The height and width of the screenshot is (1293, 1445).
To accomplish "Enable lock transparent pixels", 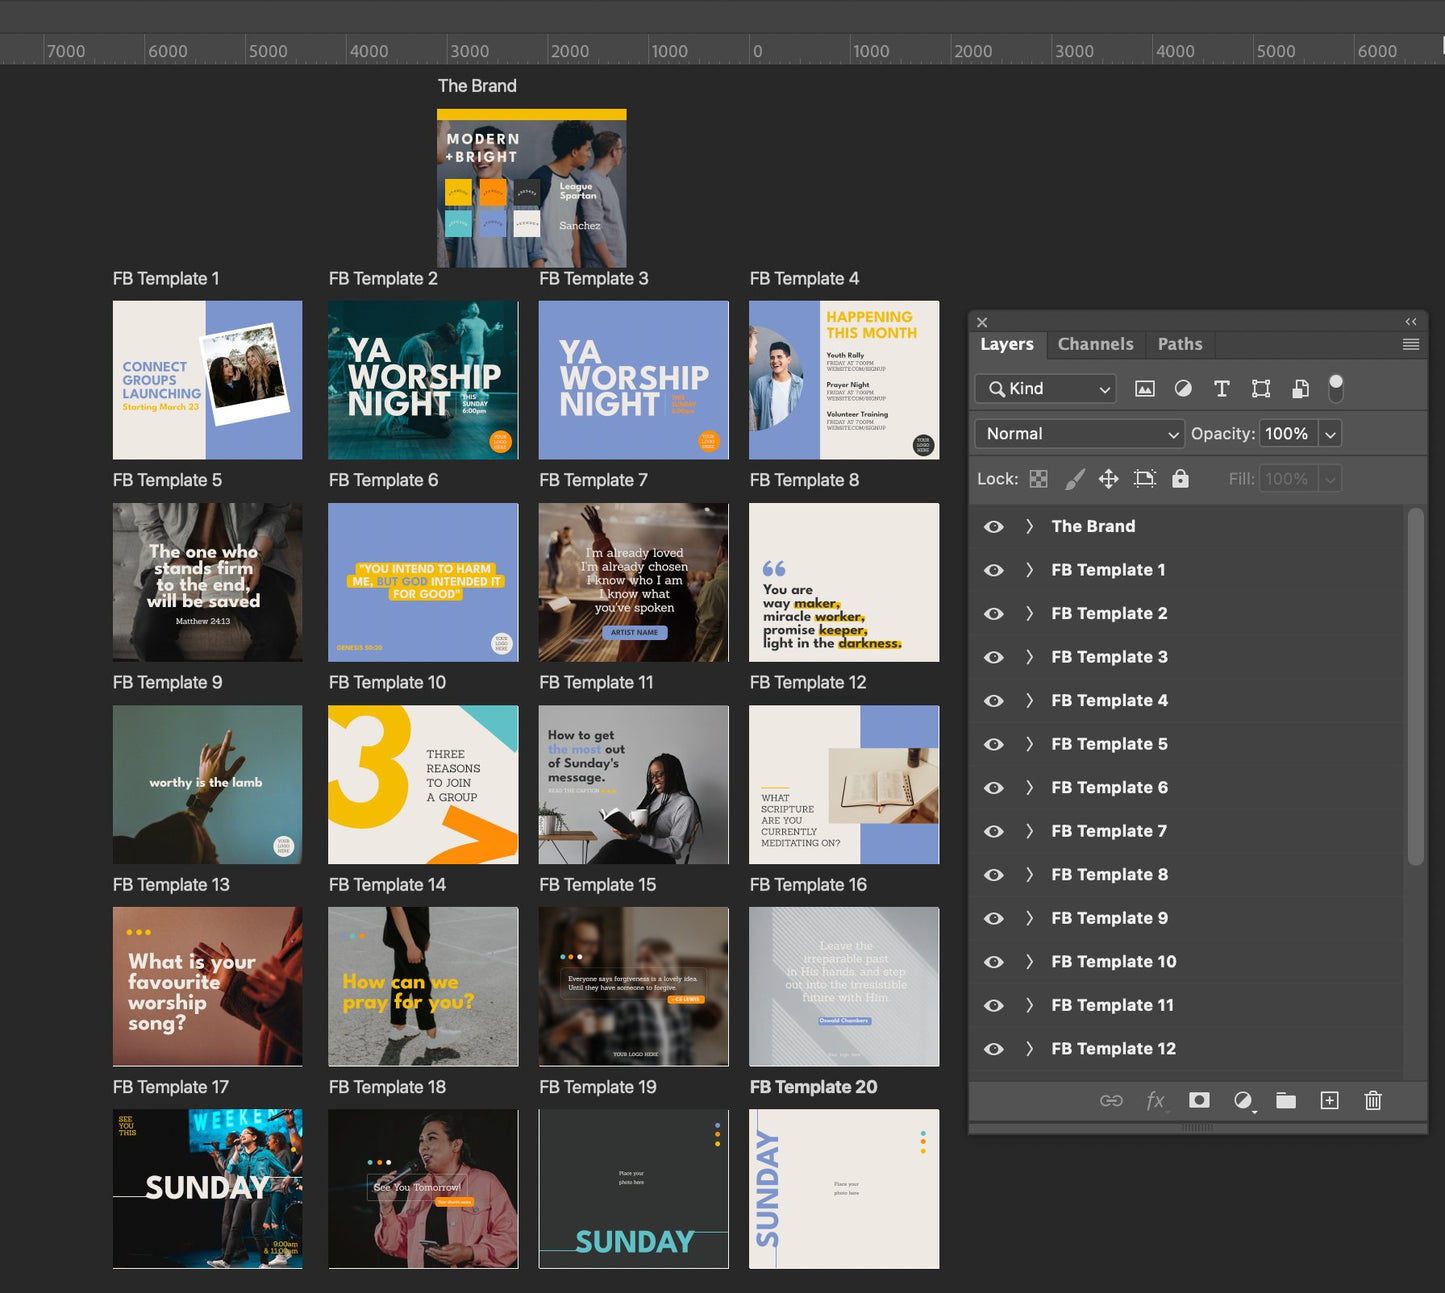I will [1038, 478].
